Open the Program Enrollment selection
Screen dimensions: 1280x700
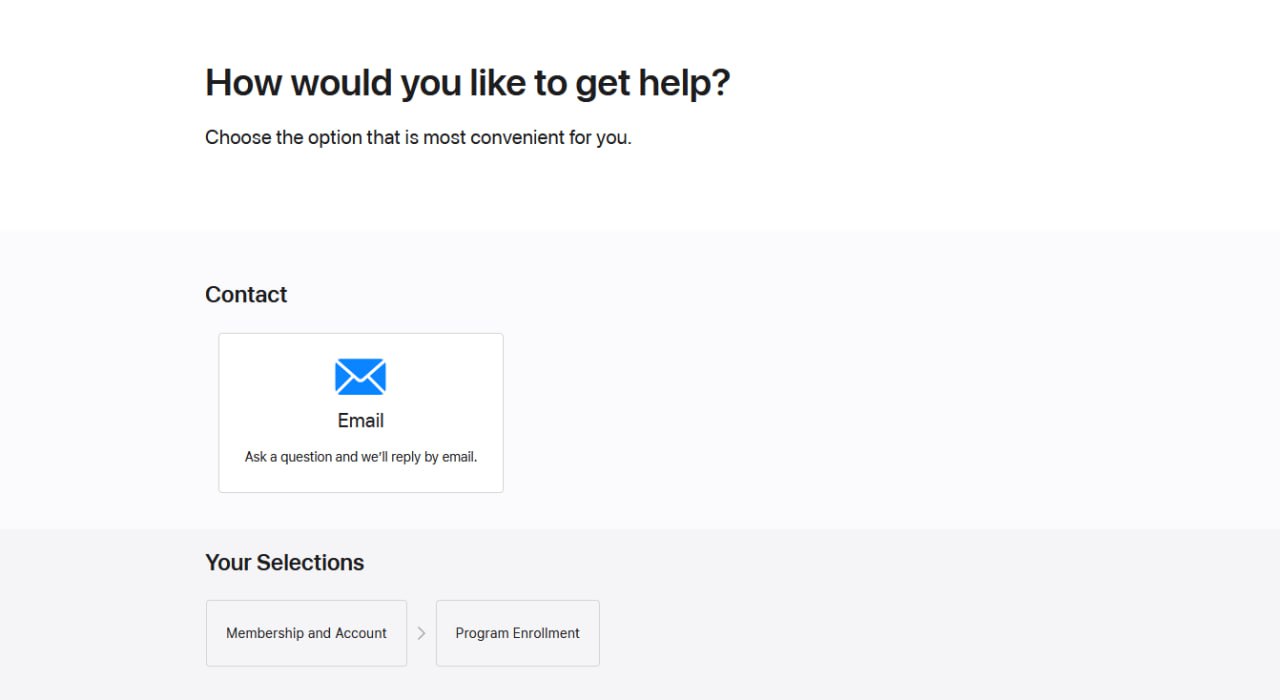(x=518, y=633)
